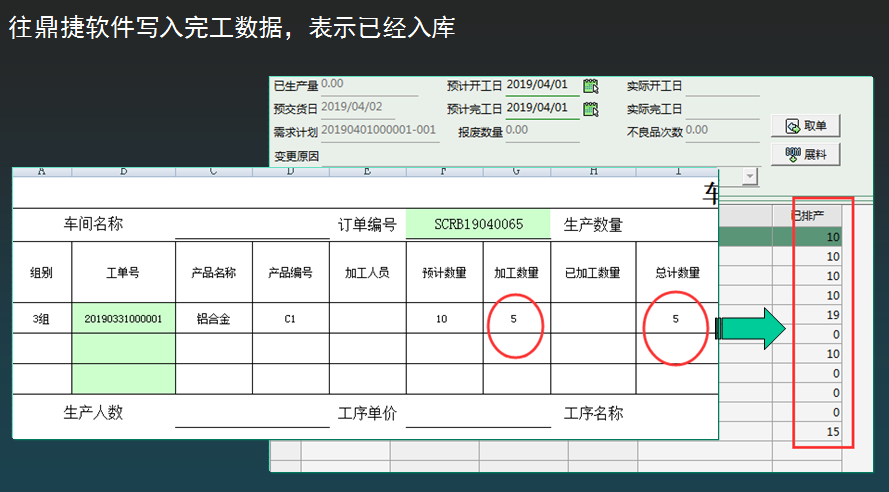Click the 需求计划 value 20190401000001-001

point(378,130)
